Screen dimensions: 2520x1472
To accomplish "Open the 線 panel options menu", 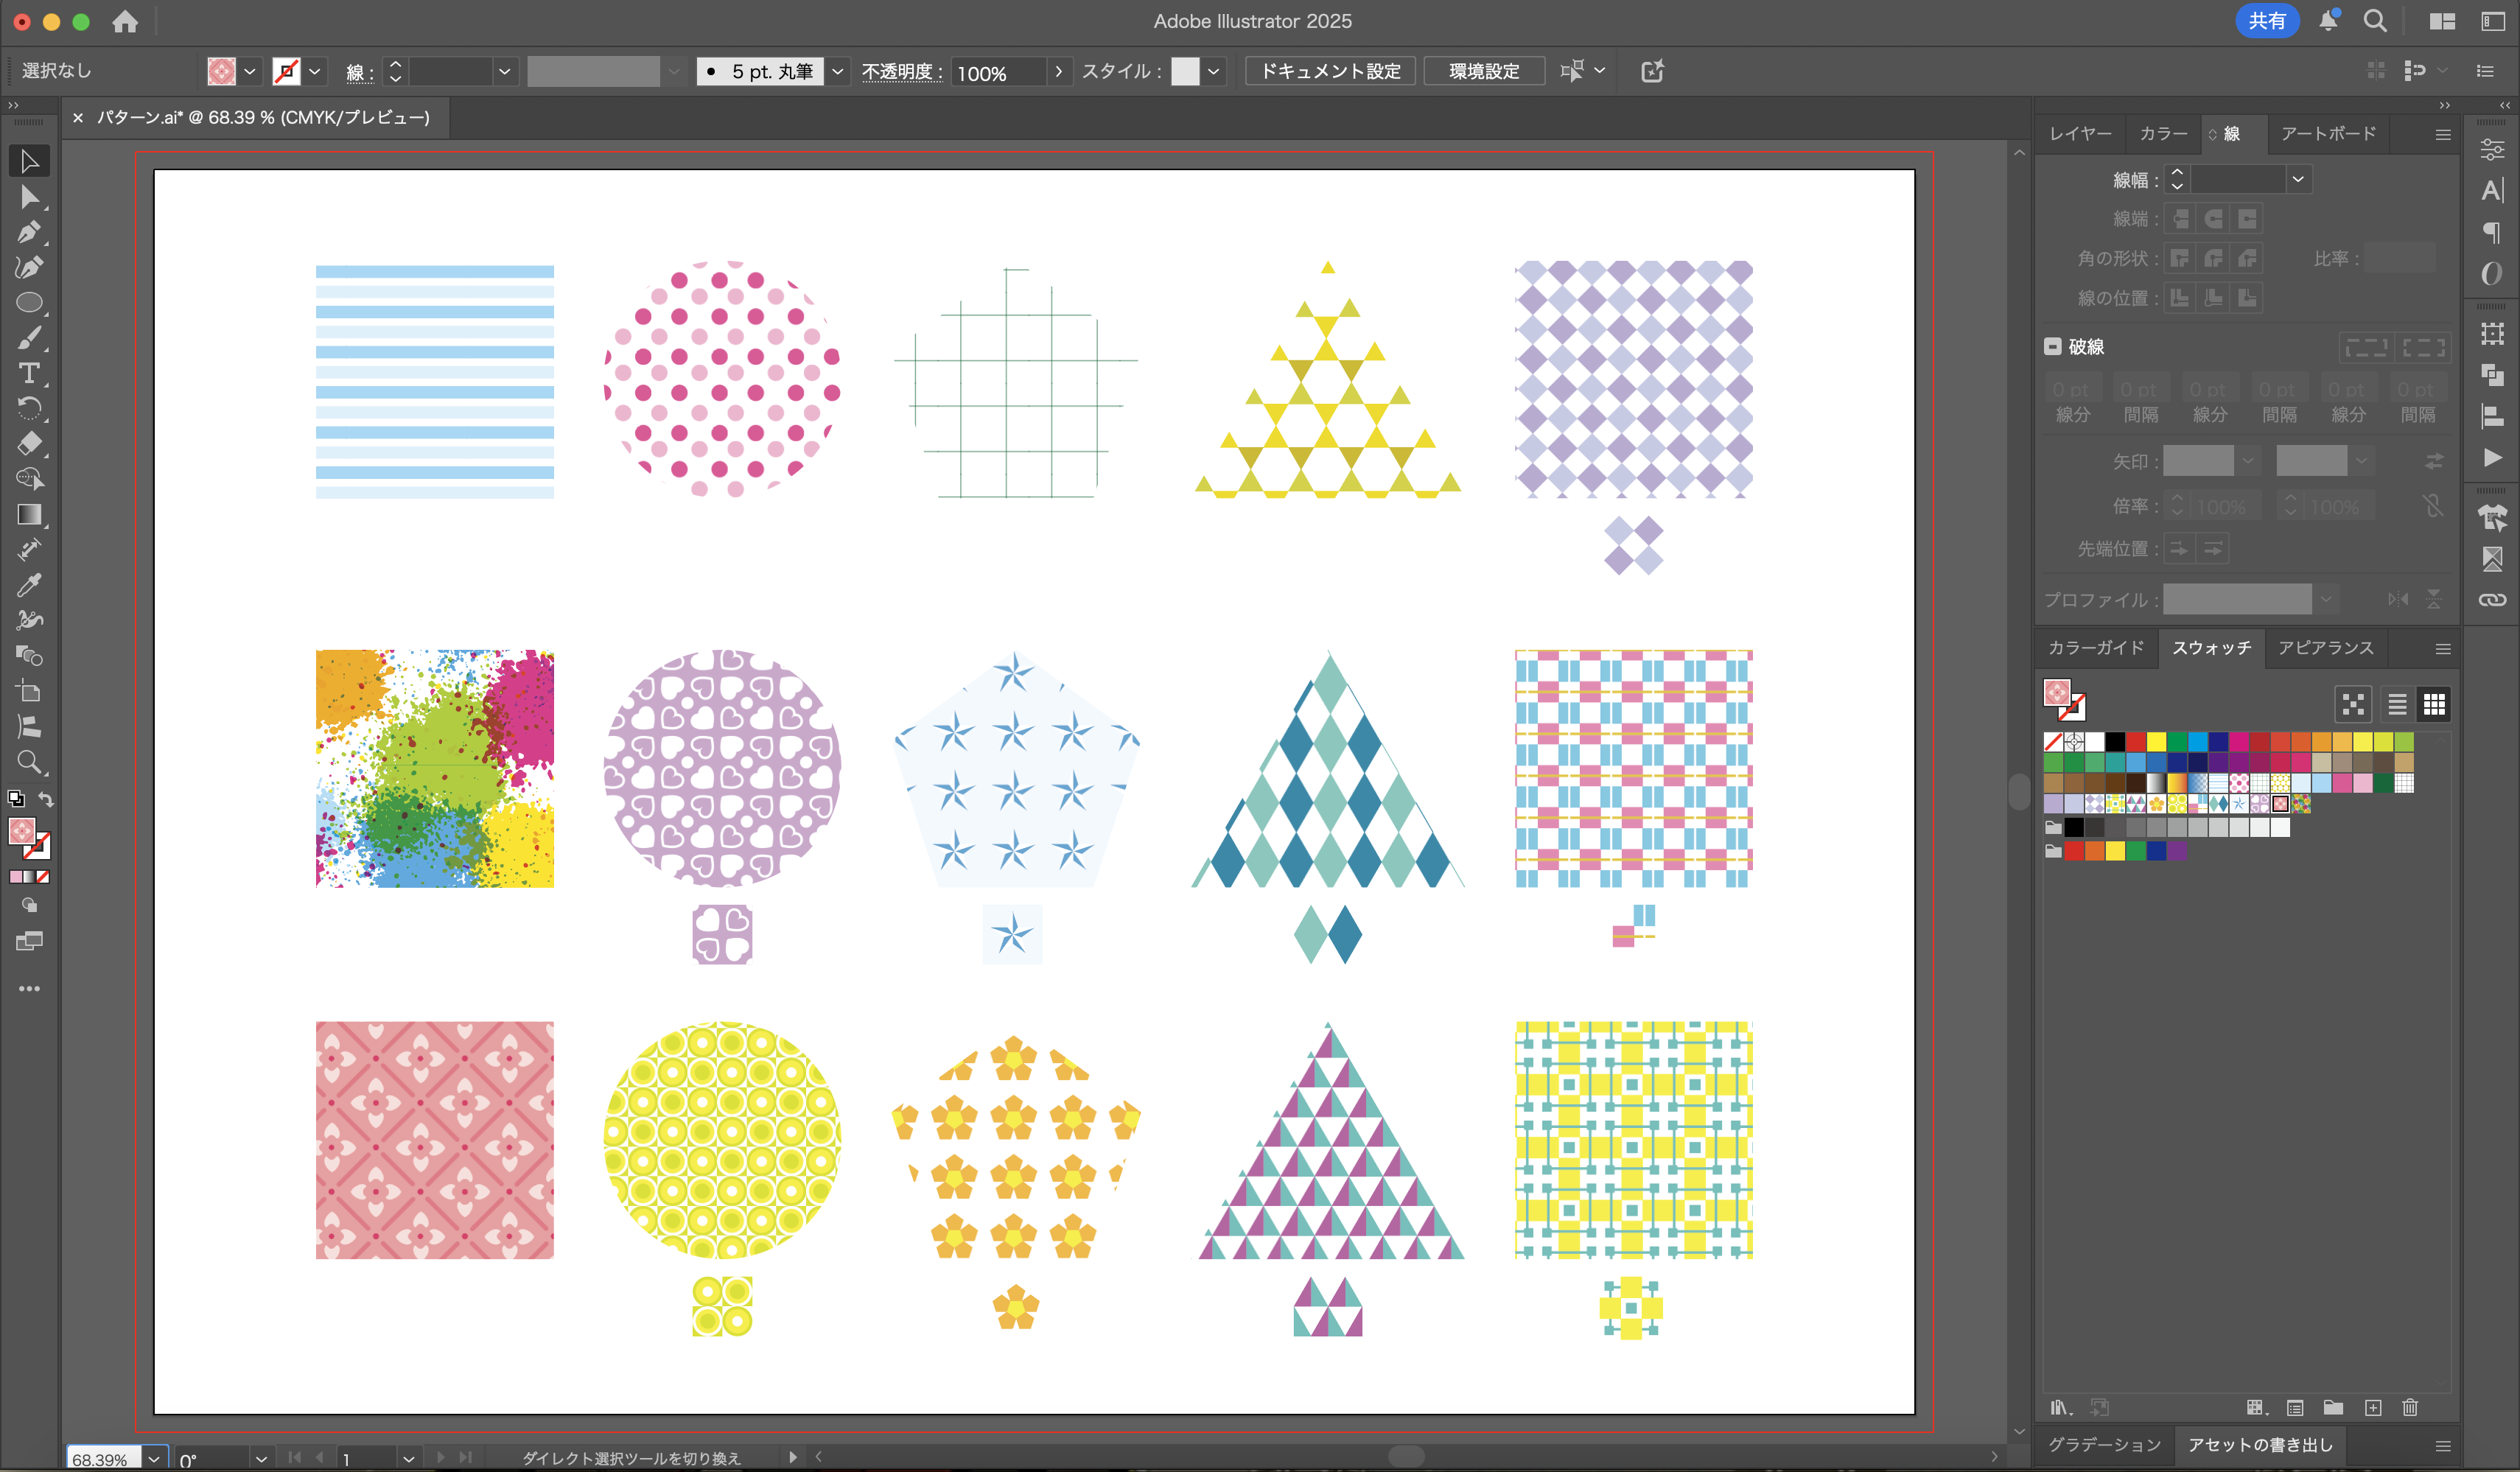I will [x=2443, y=134].
